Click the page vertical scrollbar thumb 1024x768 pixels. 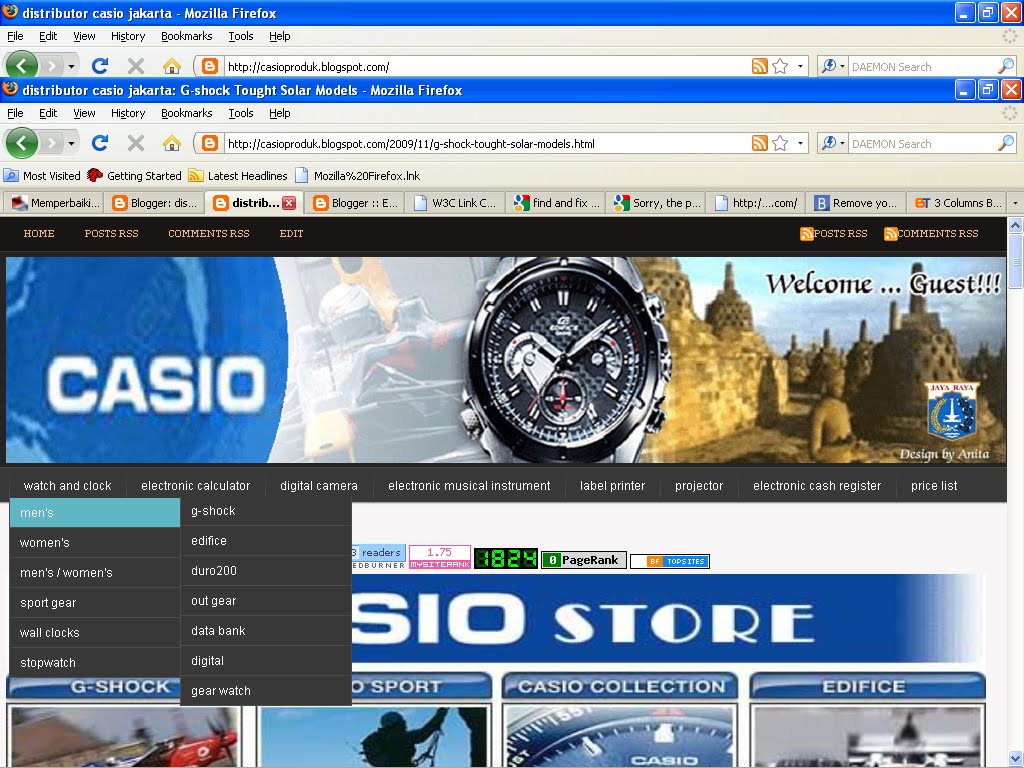[x=1016, y=261]
